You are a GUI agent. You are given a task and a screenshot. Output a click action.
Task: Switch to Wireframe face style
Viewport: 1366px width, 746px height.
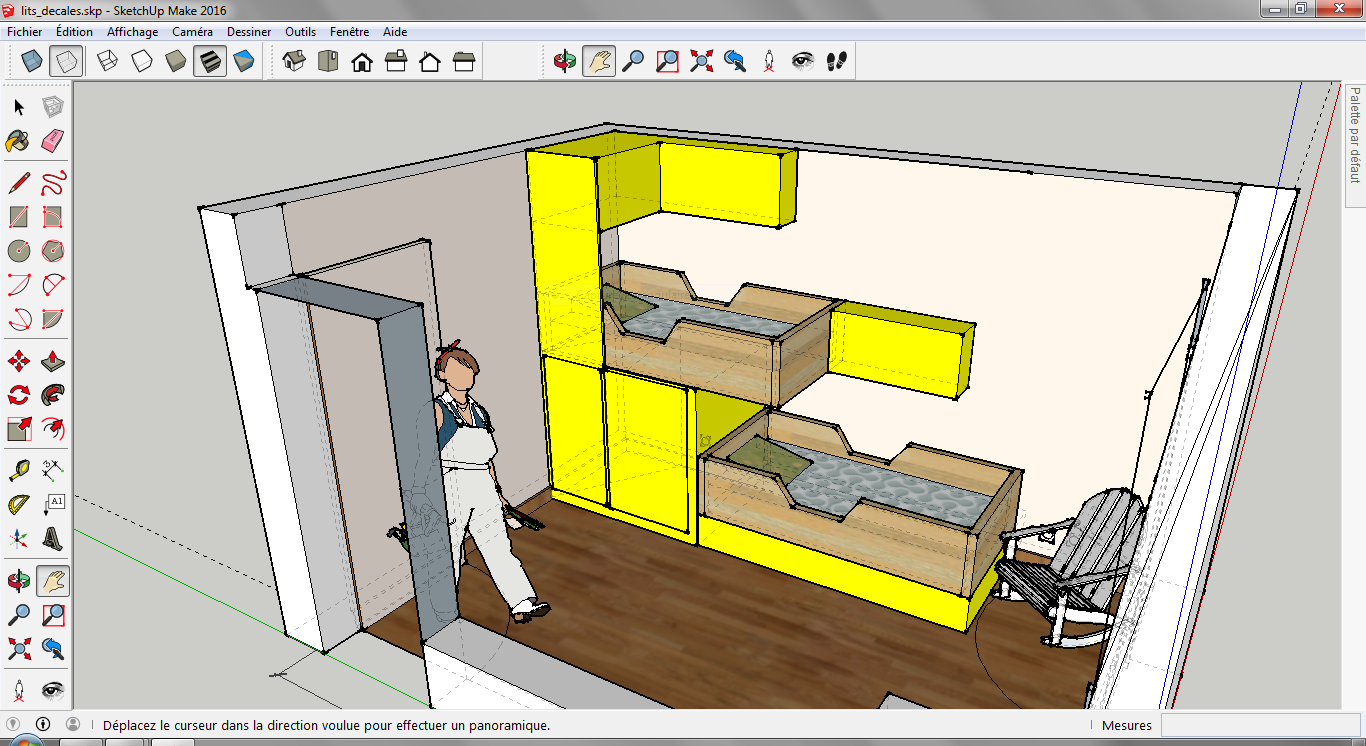[x=107, y=62]
